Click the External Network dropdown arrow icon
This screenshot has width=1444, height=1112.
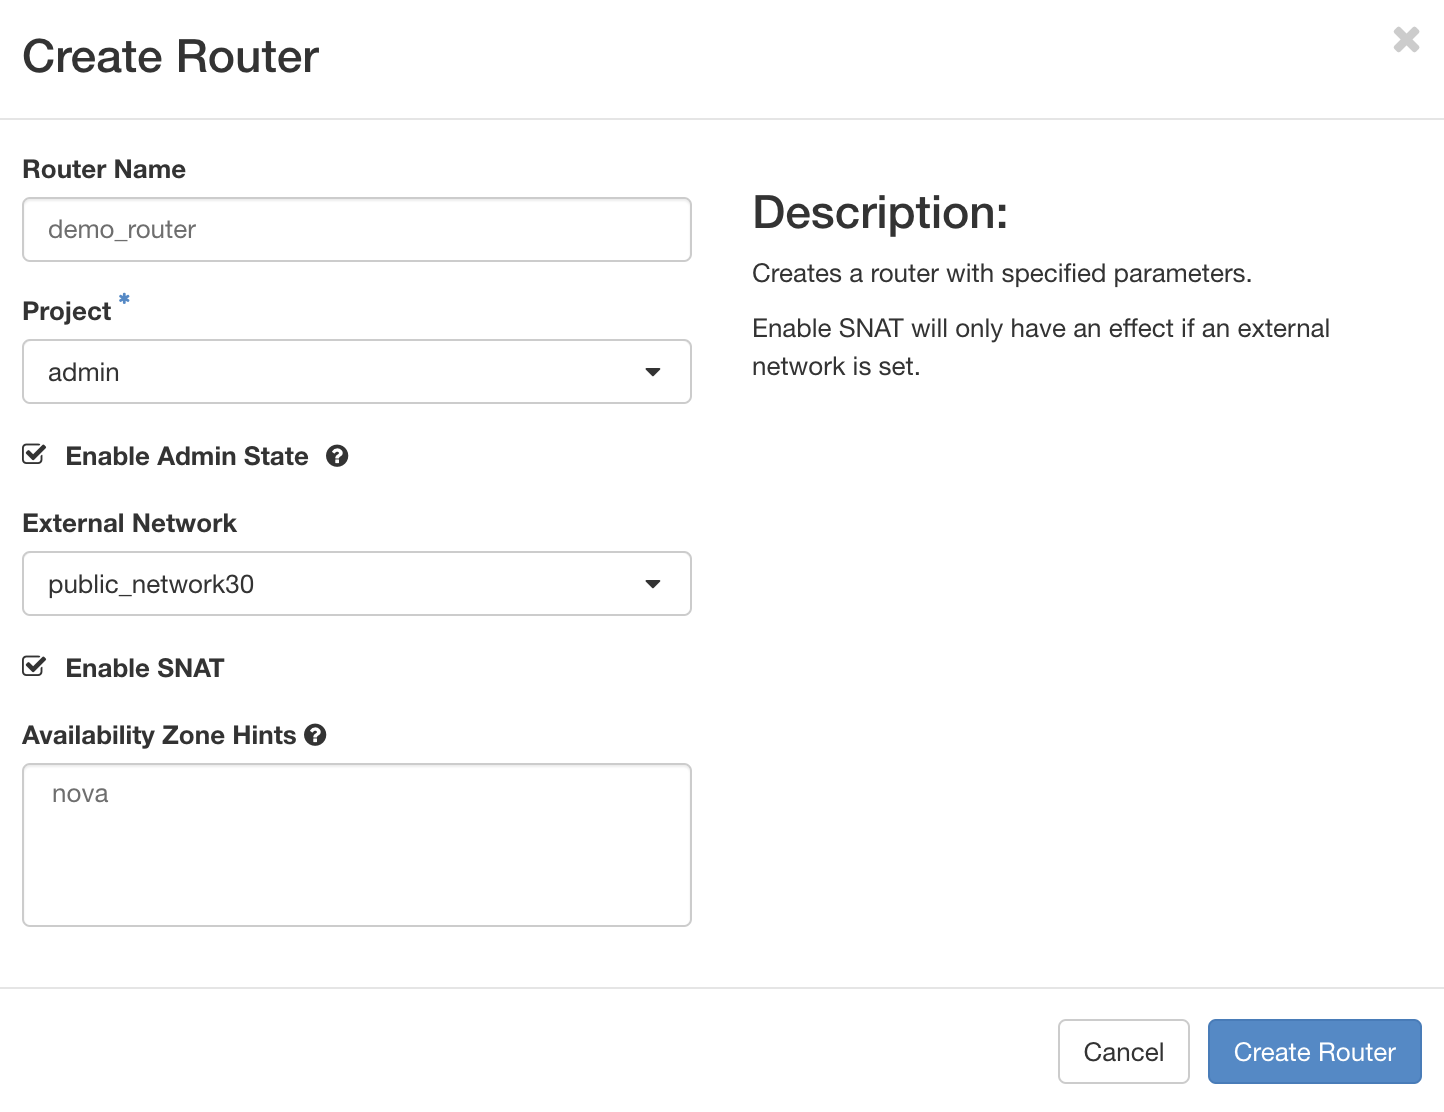click(x=653, y=584)
